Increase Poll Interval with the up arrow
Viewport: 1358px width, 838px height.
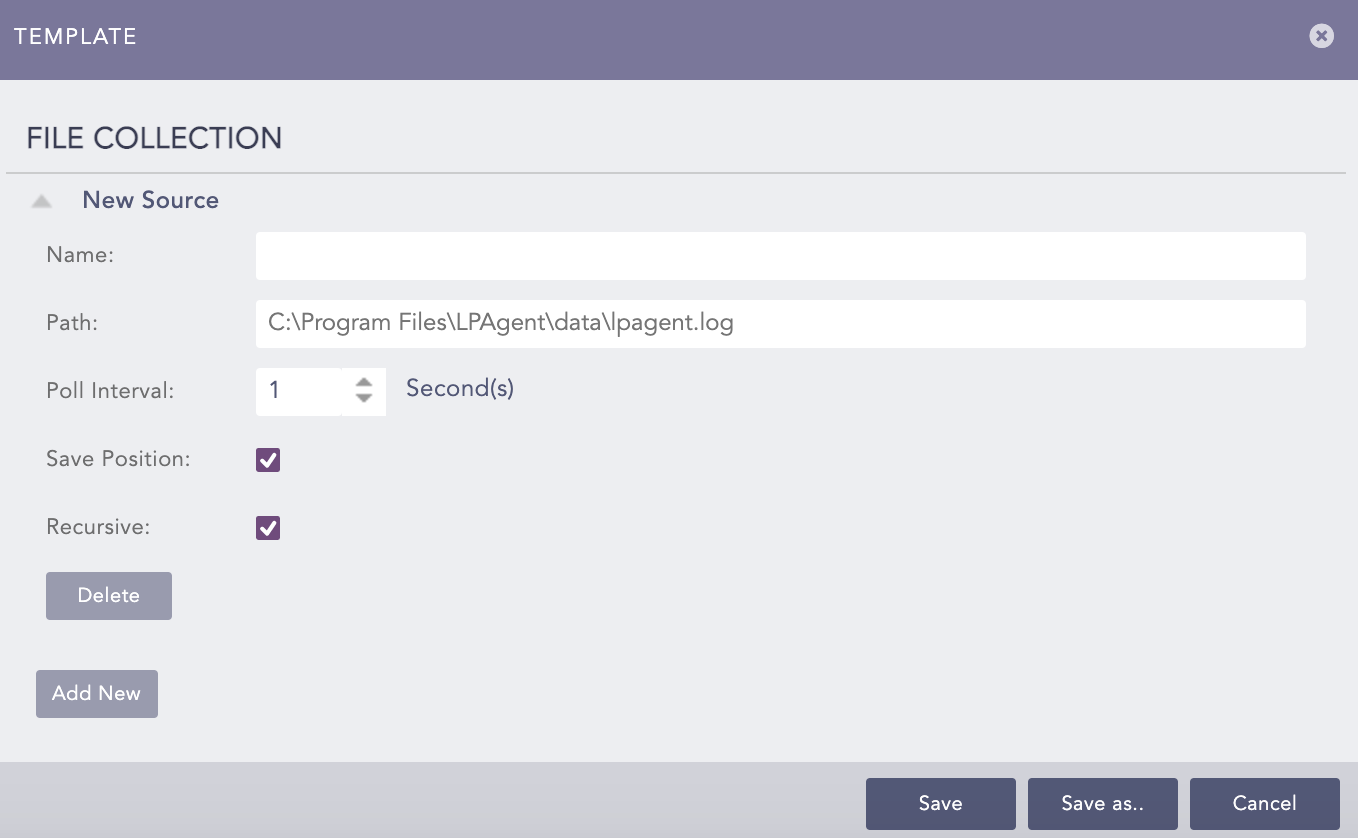click(364, 382)
